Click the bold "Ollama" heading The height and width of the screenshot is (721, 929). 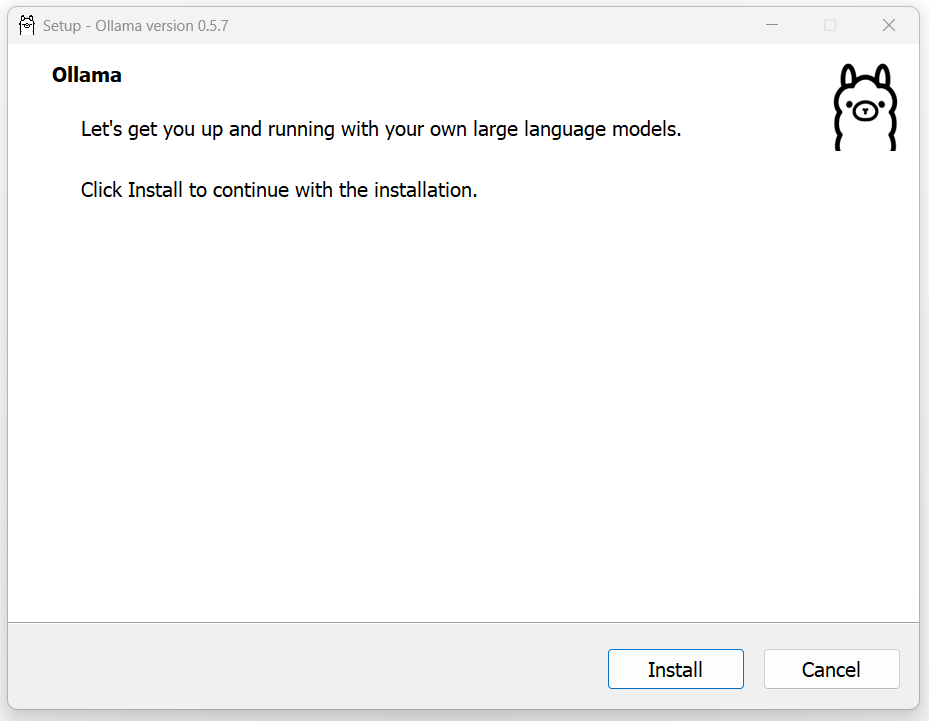(x=87, y=75)
